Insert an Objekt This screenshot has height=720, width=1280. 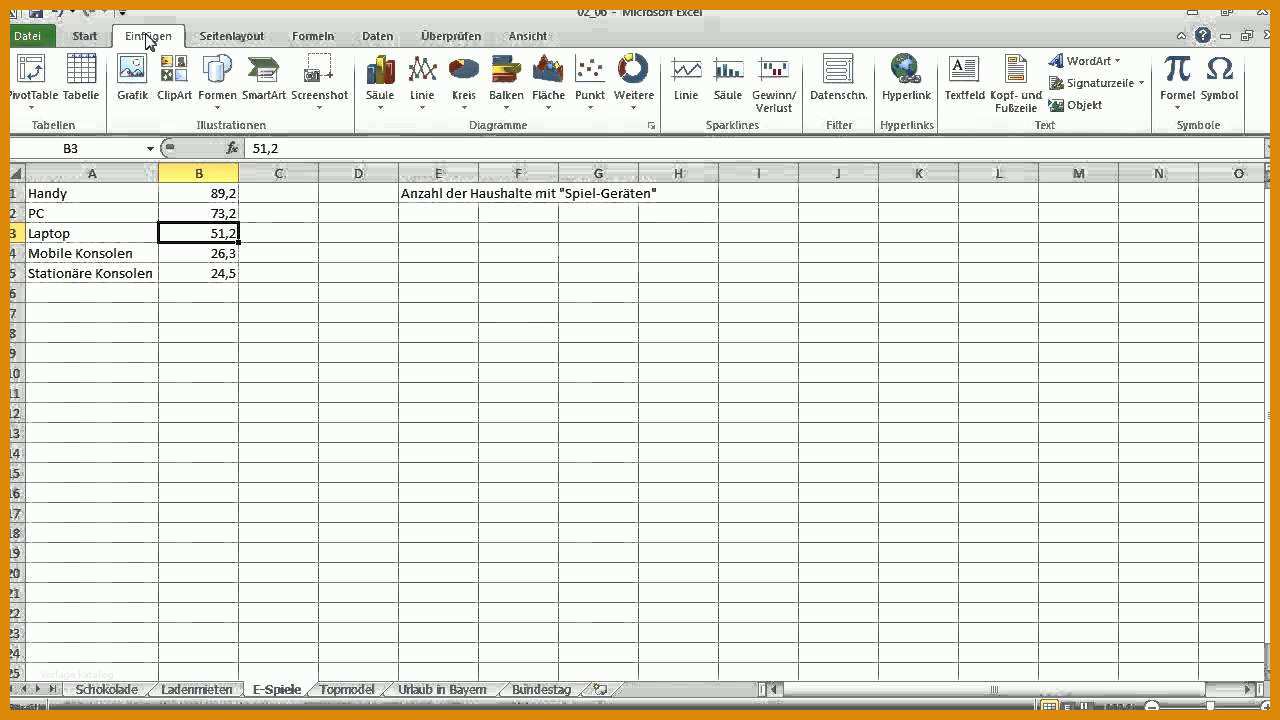click(x=1076, y=105)
